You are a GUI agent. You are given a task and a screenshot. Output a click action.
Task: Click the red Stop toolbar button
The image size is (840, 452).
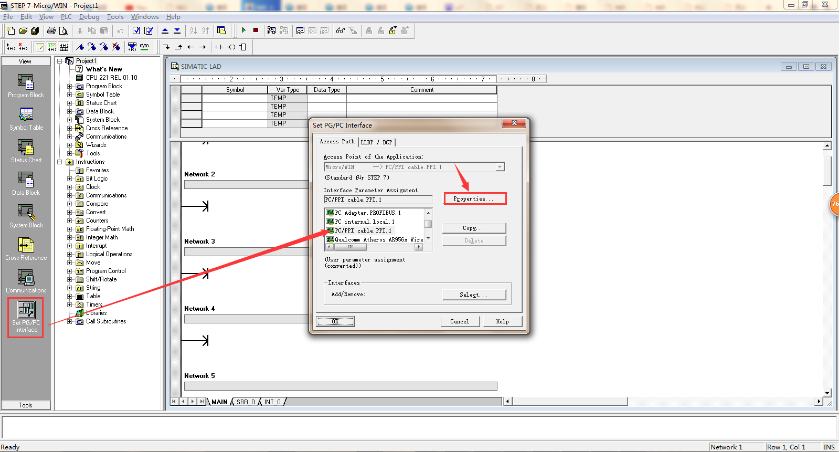point(256,31)
